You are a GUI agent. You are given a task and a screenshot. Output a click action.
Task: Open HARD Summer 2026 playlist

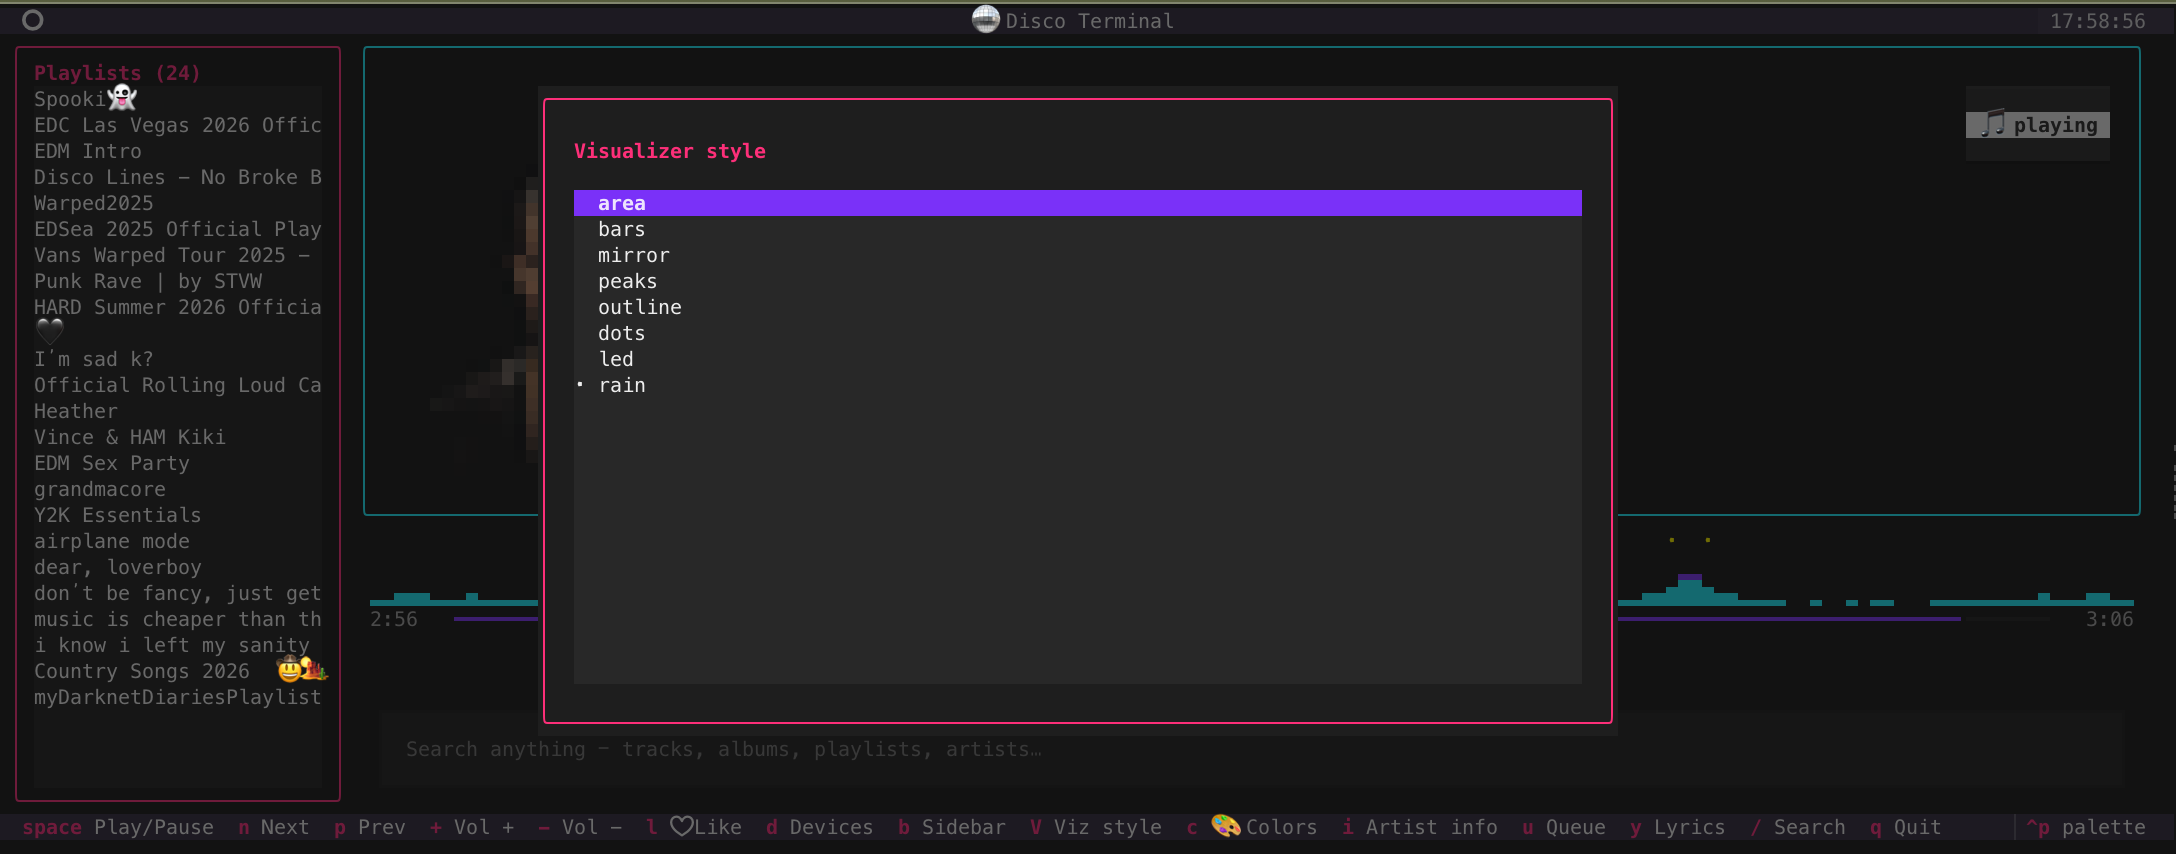(x=178, y=307)
